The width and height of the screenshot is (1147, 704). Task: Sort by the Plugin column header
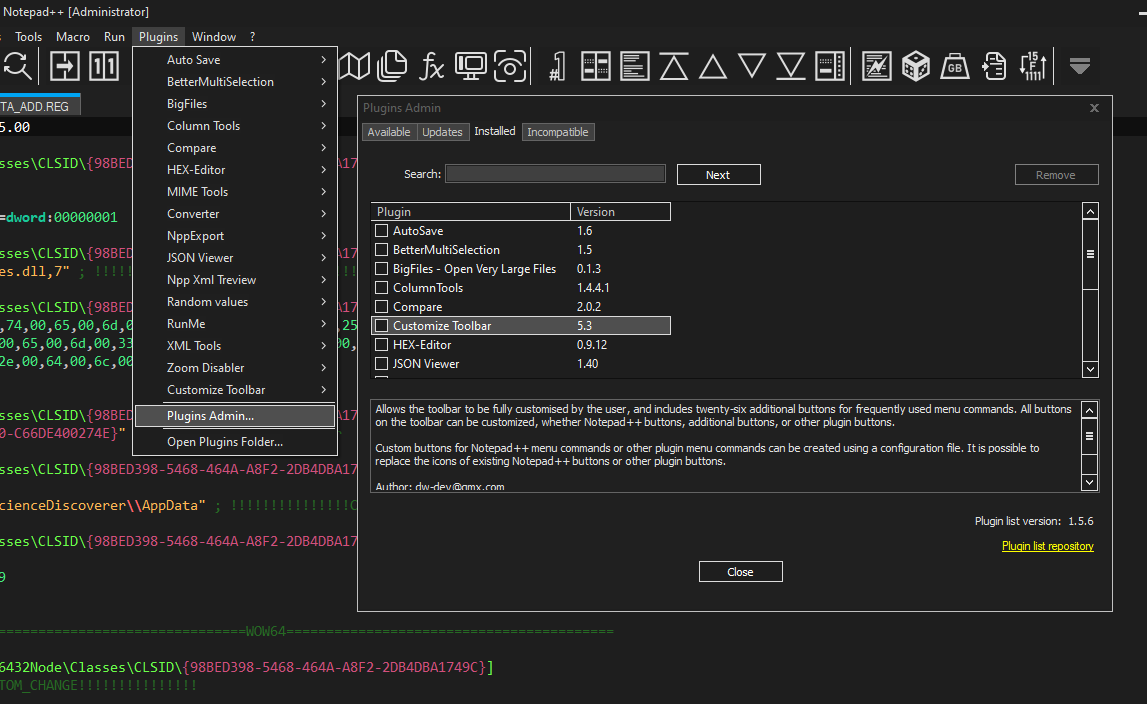click(470, 211)
